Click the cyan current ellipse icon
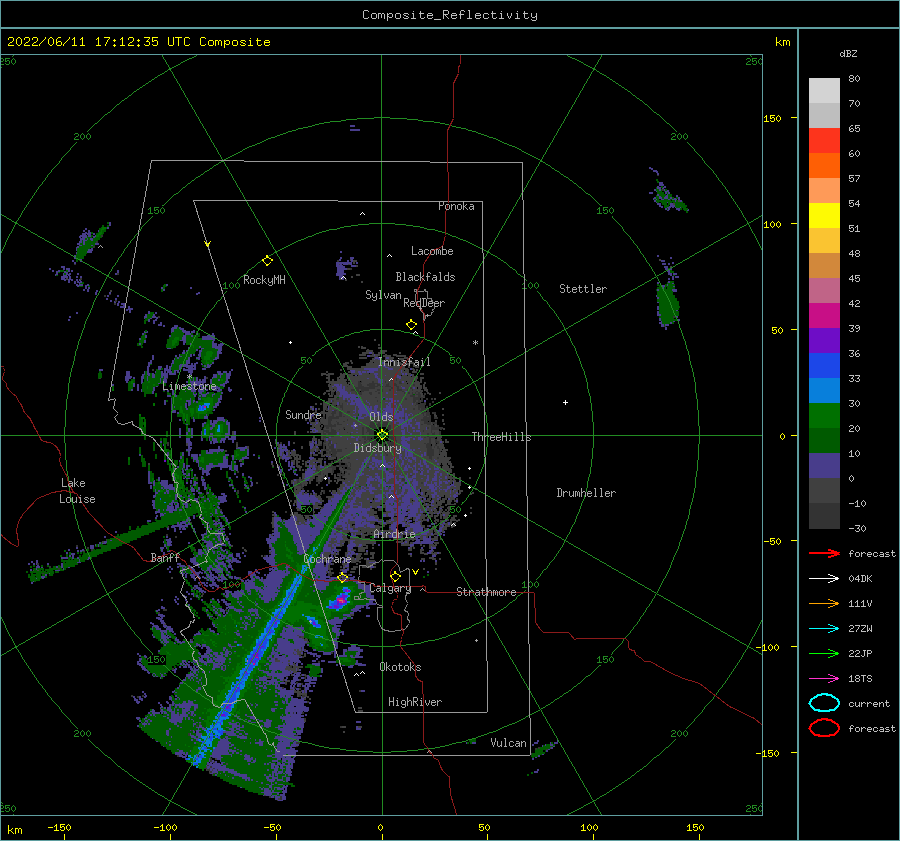The width and height of the screenshot is (900, 841). point(824,703)
